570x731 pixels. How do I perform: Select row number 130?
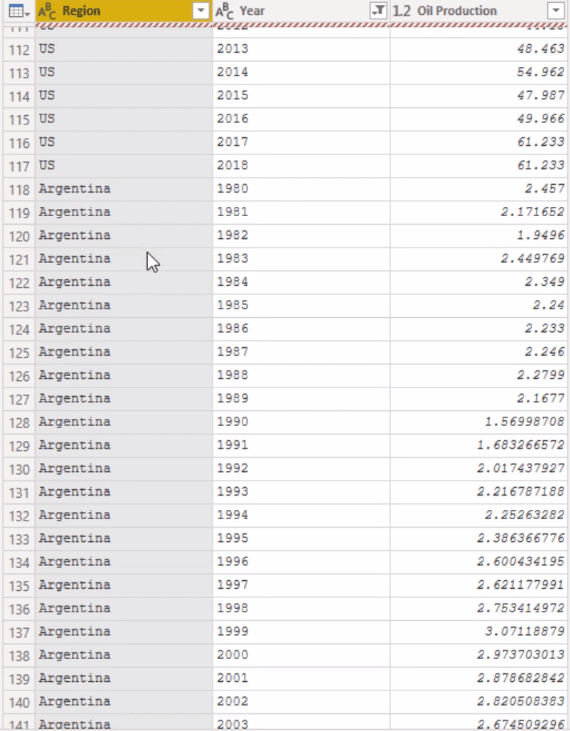19,469
